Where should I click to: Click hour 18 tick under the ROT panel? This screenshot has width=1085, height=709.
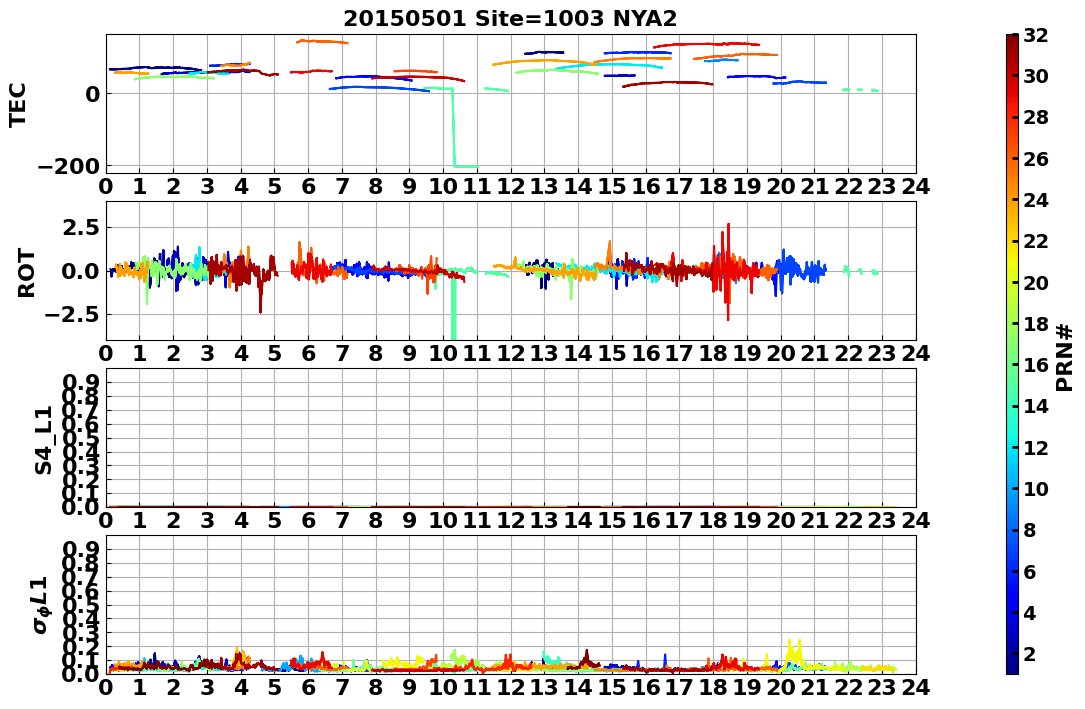[x=713, y=353]
